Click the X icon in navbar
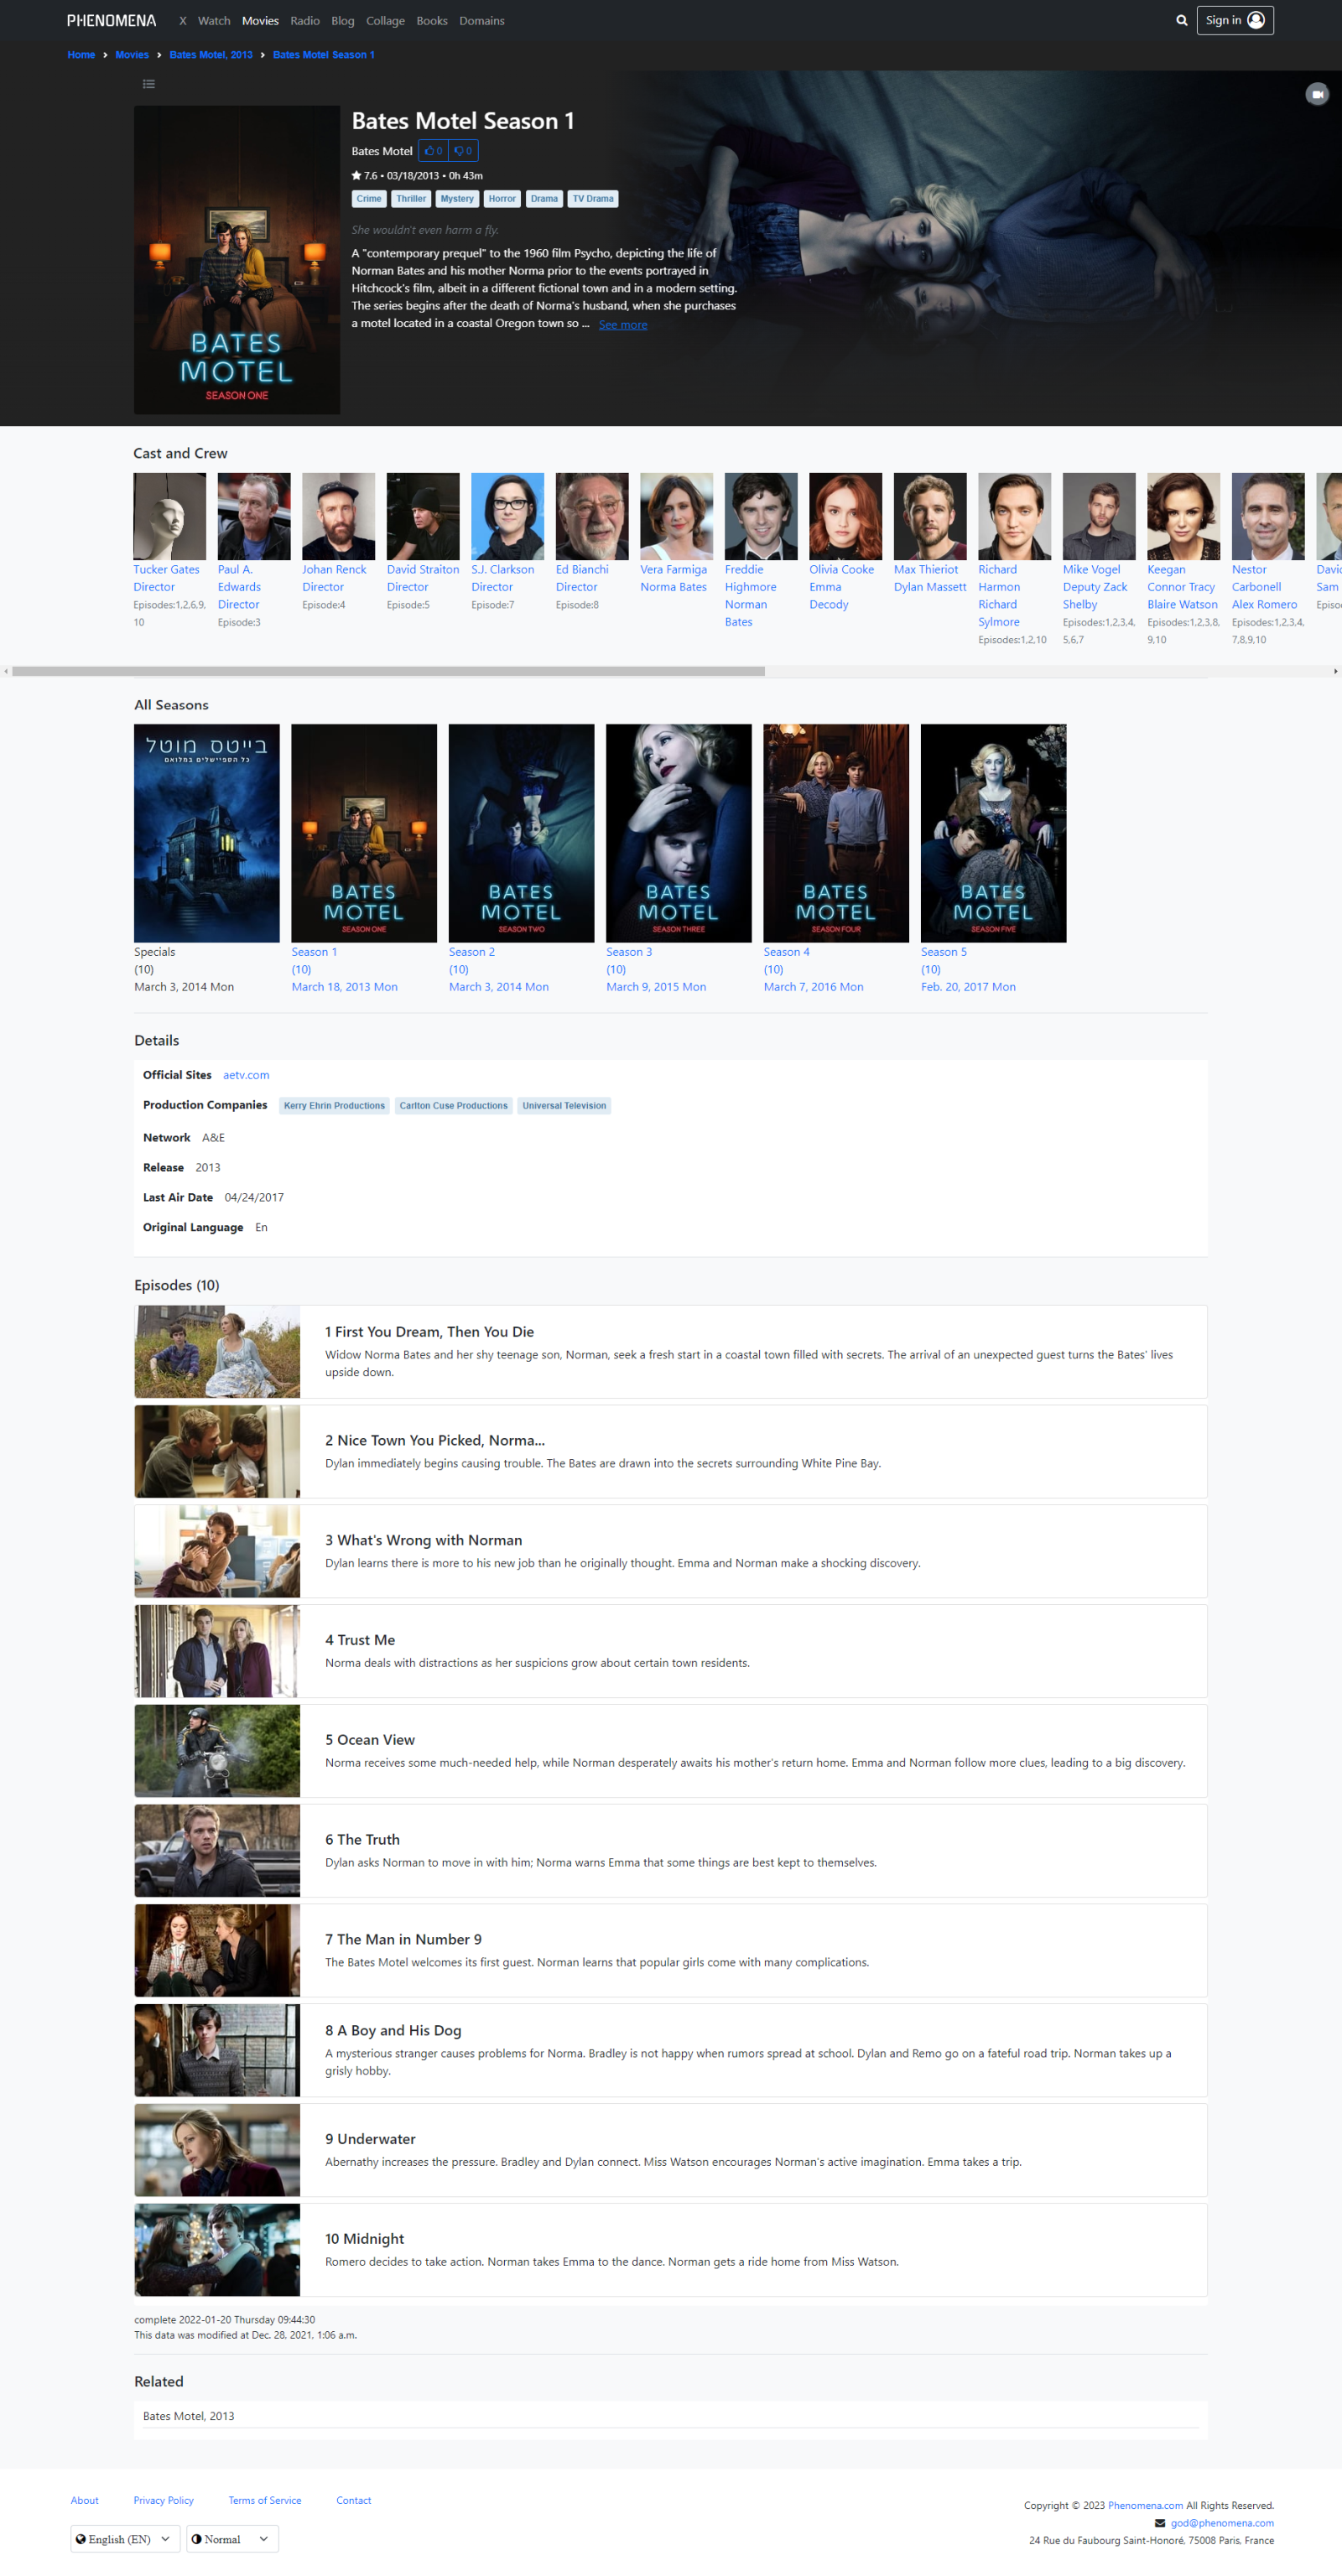The image size is (1342, 2576). [x=182, y=21]
